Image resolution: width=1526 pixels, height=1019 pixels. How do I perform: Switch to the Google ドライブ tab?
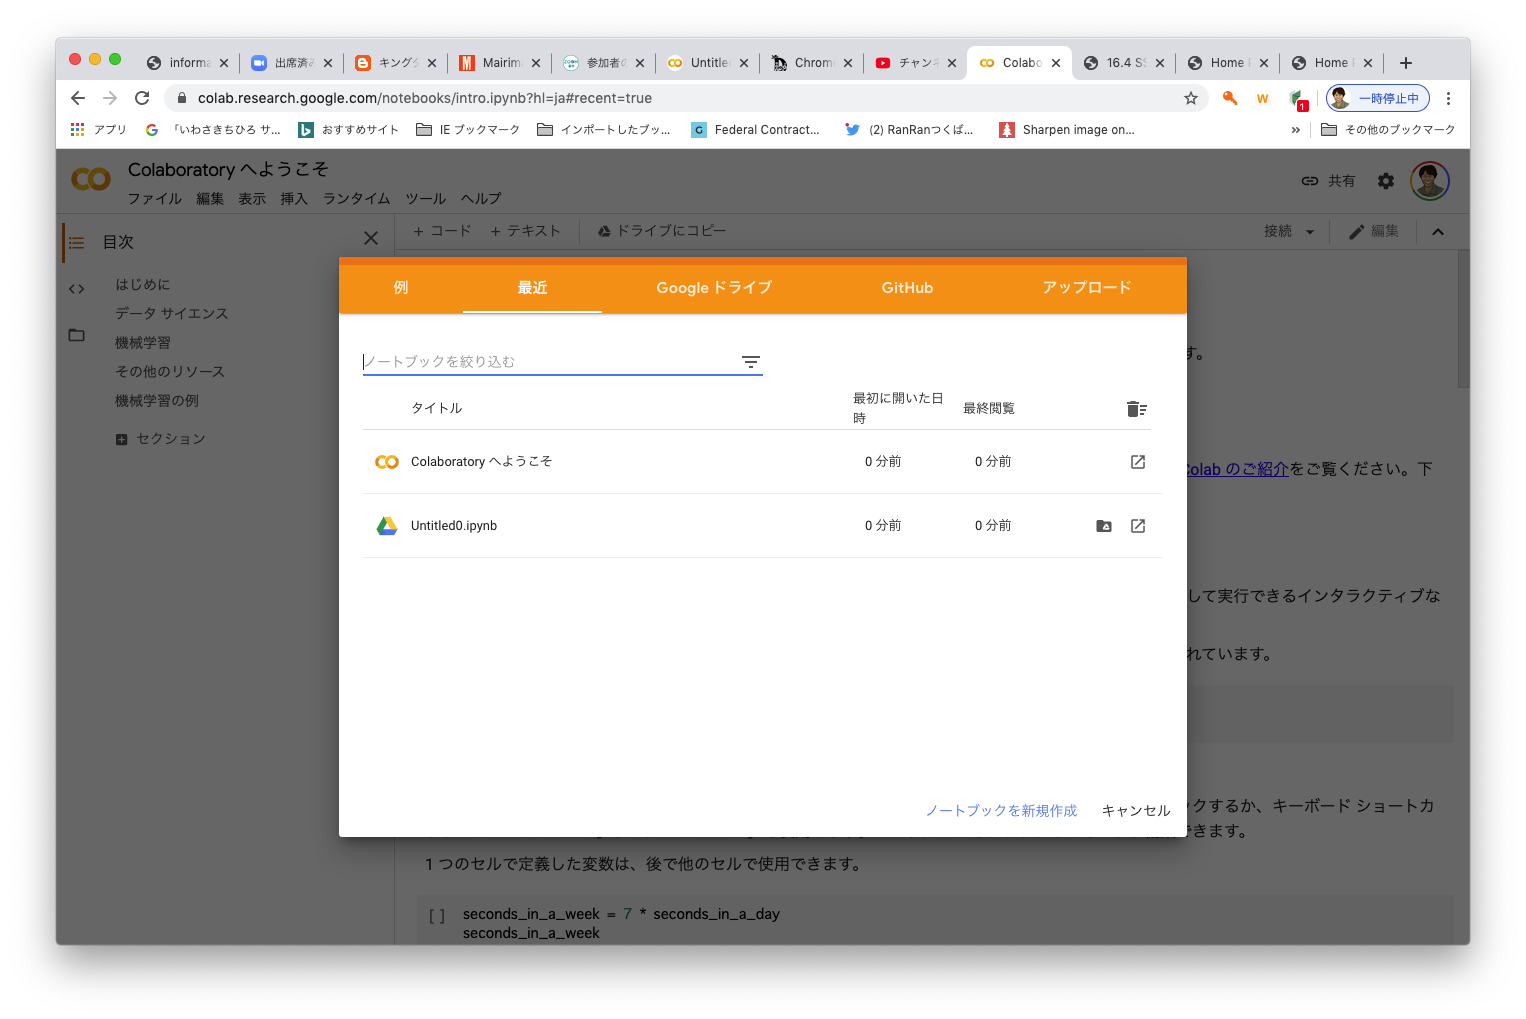click(714, 288)
